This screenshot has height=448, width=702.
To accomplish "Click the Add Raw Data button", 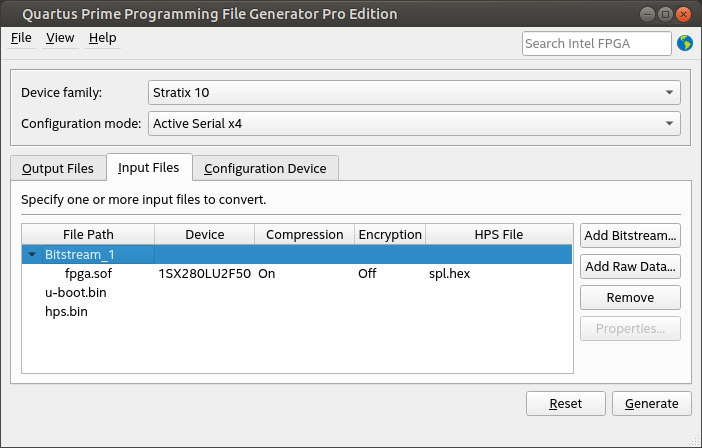I will point(630,267).
